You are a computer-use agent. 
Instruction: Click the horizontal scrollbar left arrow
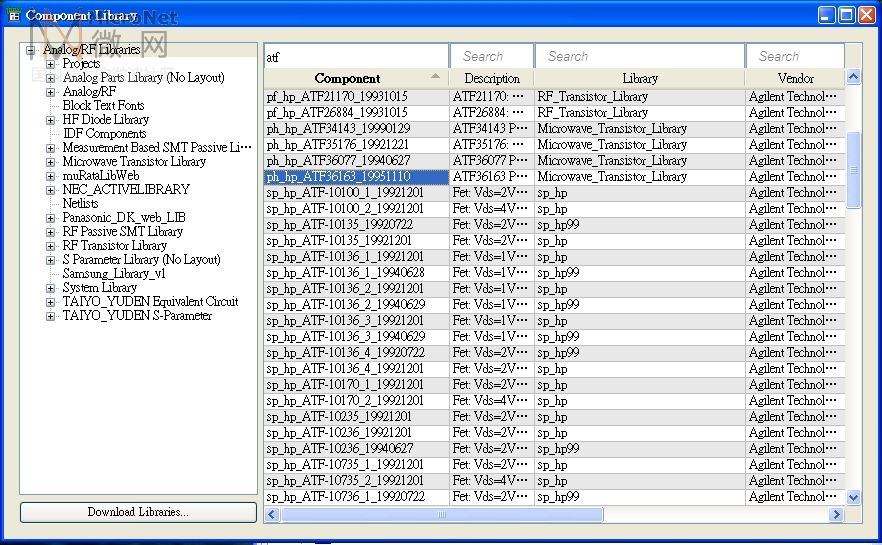272,514
